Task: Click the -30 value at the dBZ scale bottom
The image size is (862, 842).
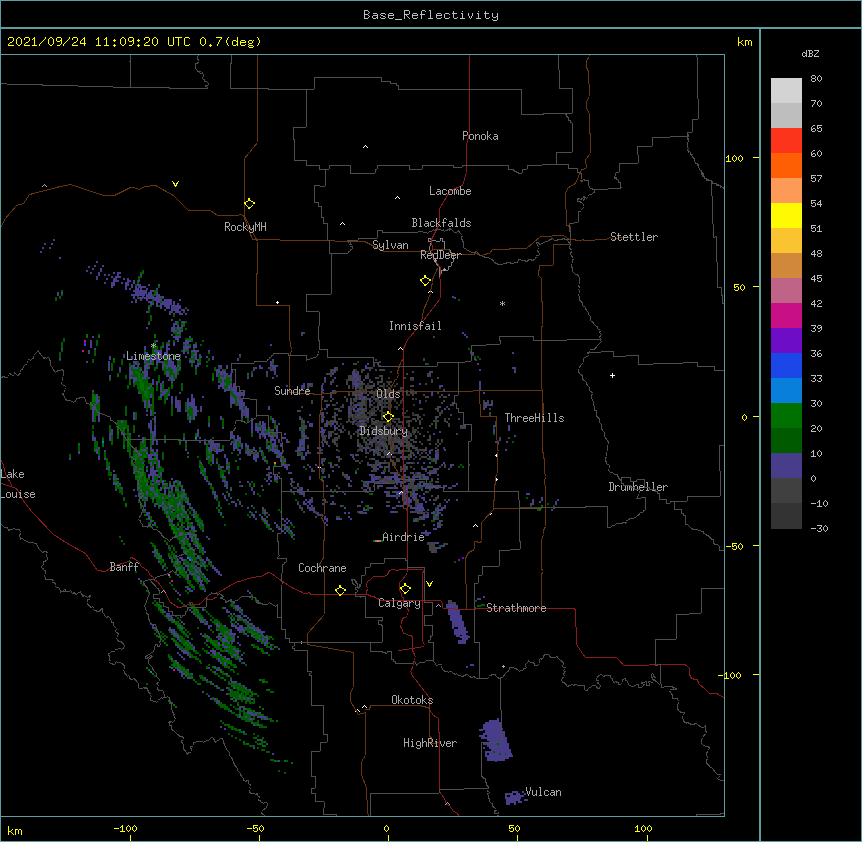Action: click(x=819, y=528)
